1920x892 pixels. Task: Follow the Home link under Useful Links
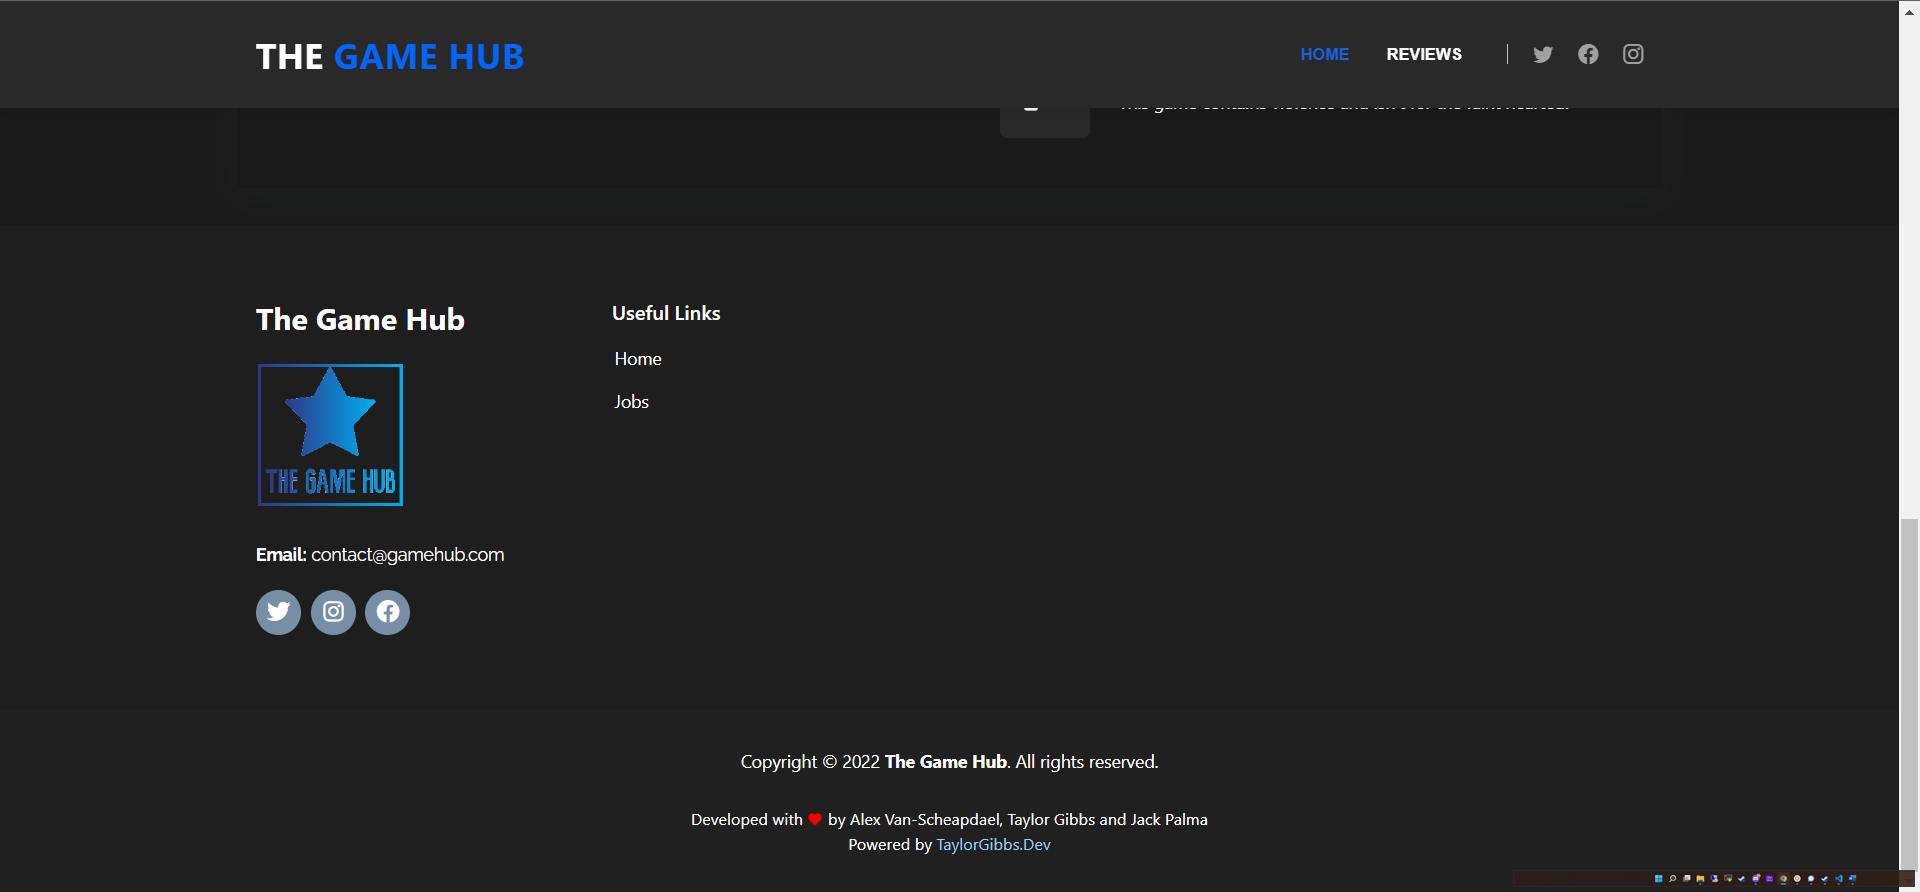pyautogui.click(x=638, y=359)
